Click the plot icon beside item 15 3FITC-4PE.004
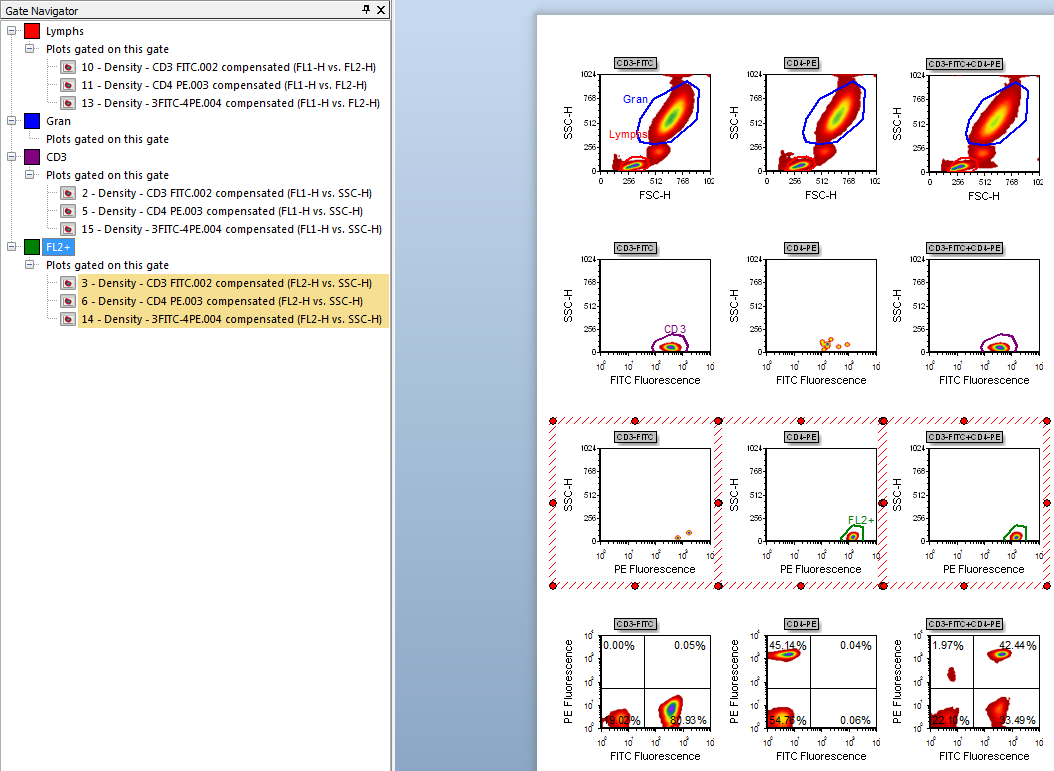The width and height of the screenshot is (1054, 771). 68,229
